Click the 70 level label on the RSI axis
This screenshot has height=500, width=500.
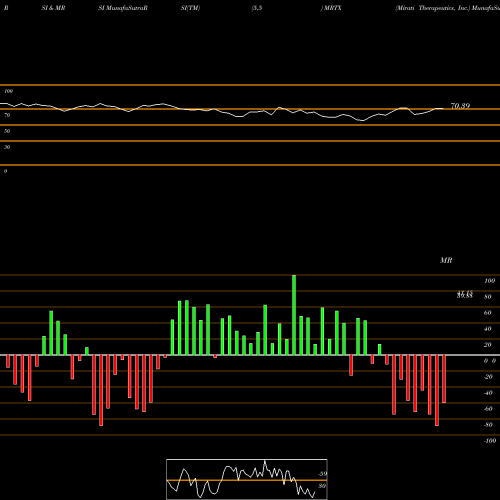point(7,115)
